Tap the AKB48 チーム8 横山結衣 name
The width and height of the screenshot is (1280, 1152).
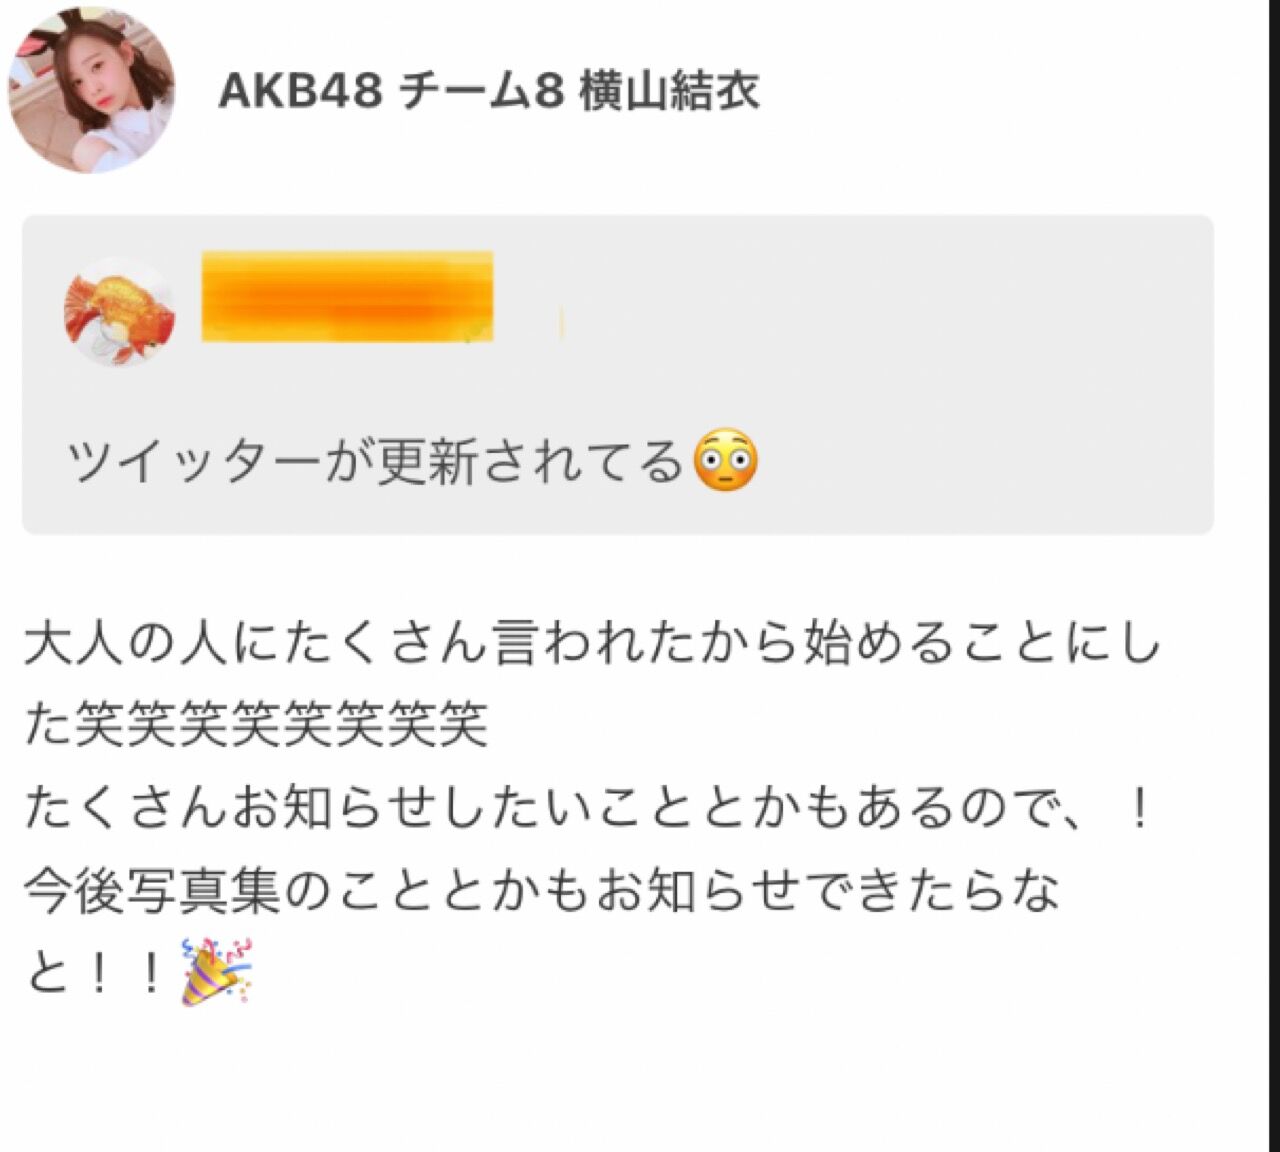pyautogui.click(x=489, y=91)
